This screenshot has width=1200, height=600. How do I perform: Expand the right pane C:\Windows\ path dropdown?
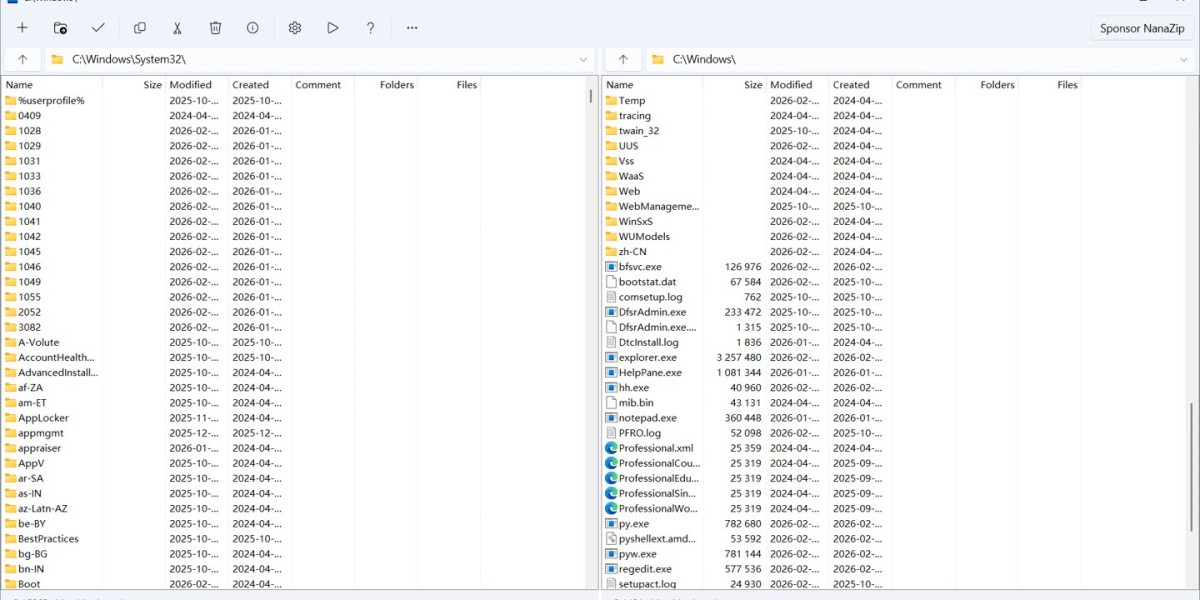pos(1183,60)
